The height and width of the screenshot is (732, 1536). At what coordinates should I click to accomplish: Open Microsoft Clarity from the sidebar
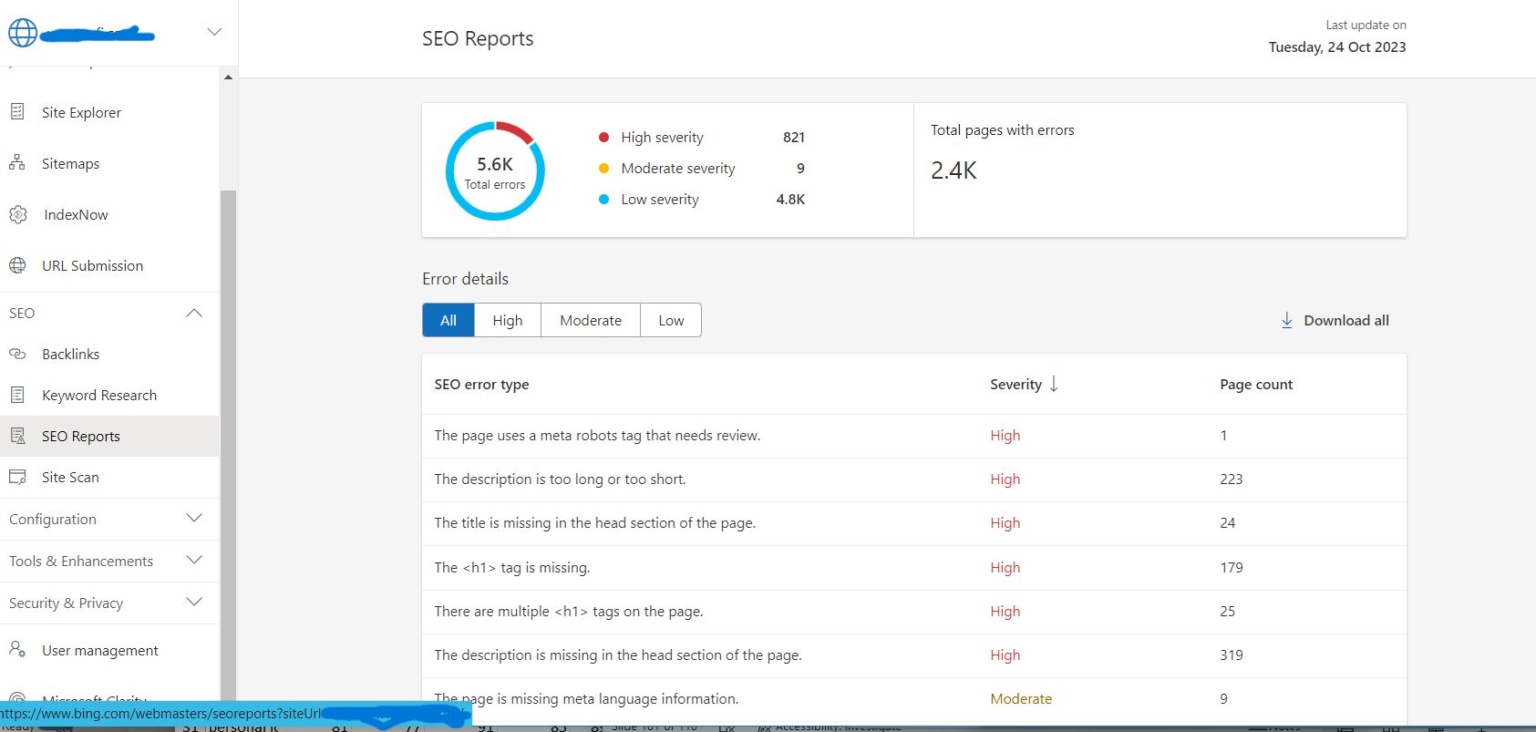[95, 700]
